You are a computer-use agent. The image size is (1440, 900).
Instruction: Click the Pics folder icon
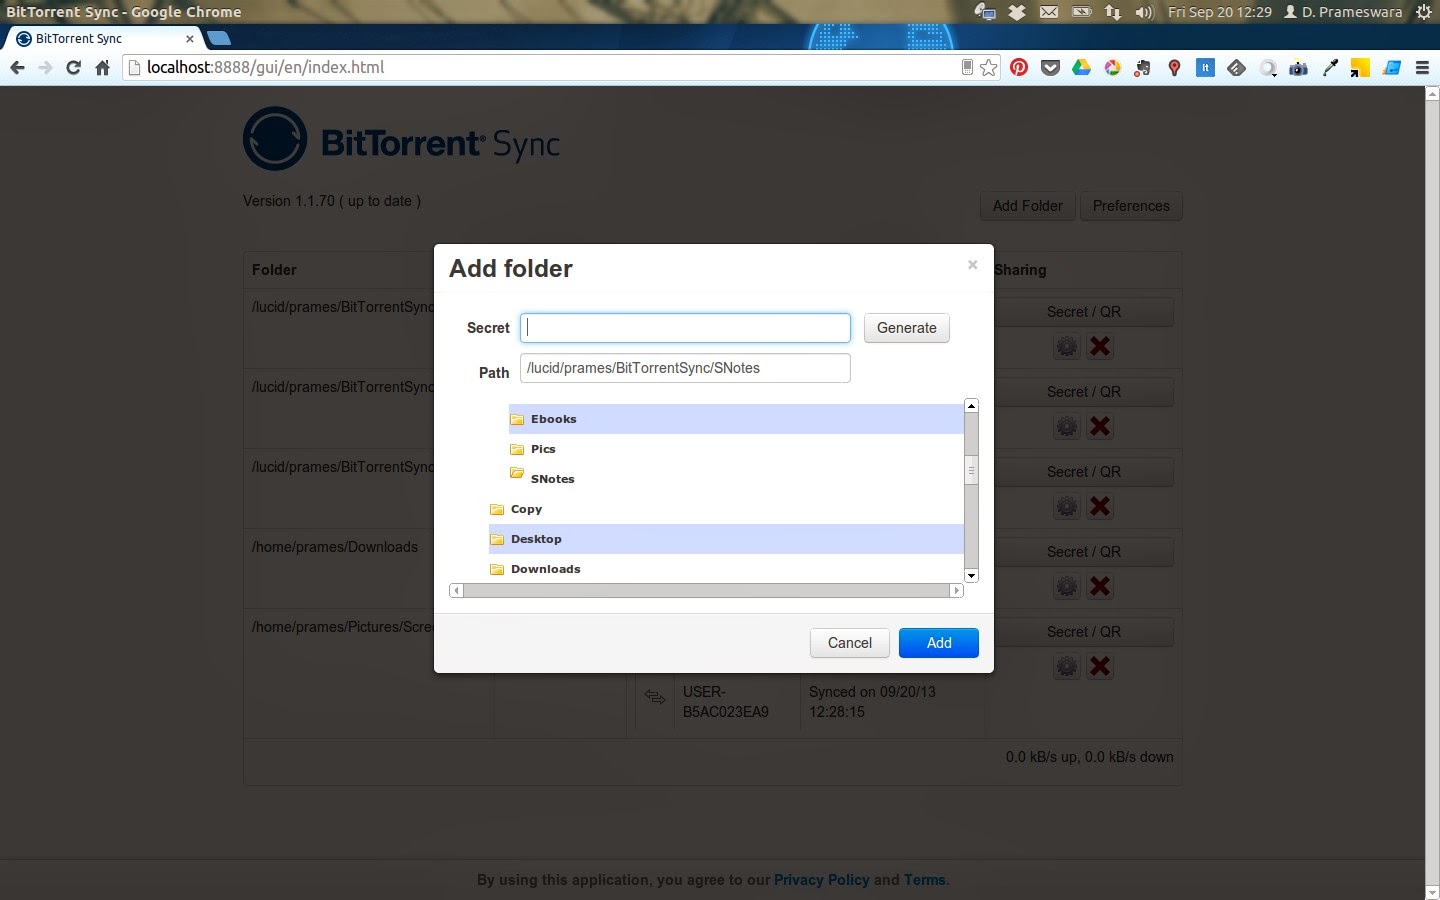tap(517, 449)
